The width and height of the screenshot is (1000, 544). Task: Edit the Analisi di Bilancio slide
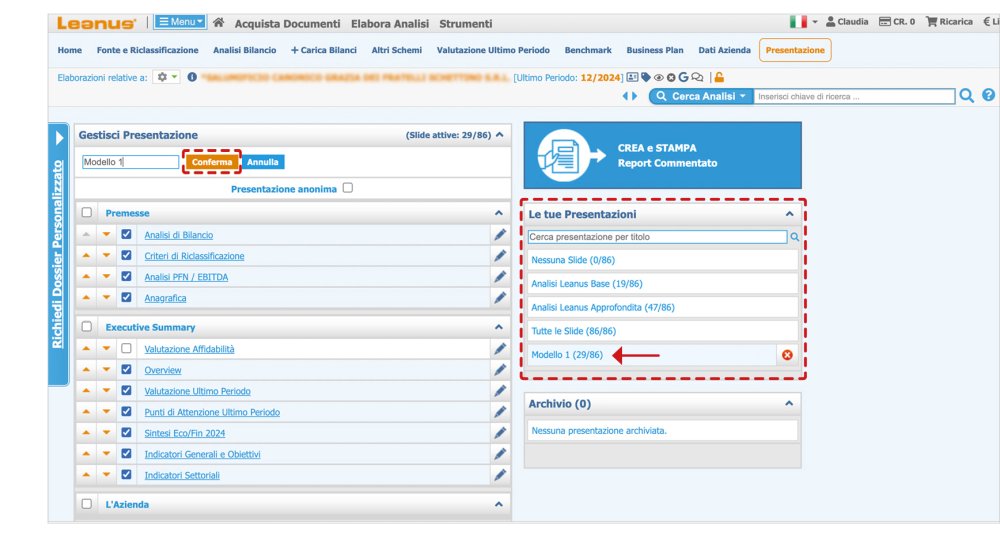pyautogui.click(x=500, y=235)
